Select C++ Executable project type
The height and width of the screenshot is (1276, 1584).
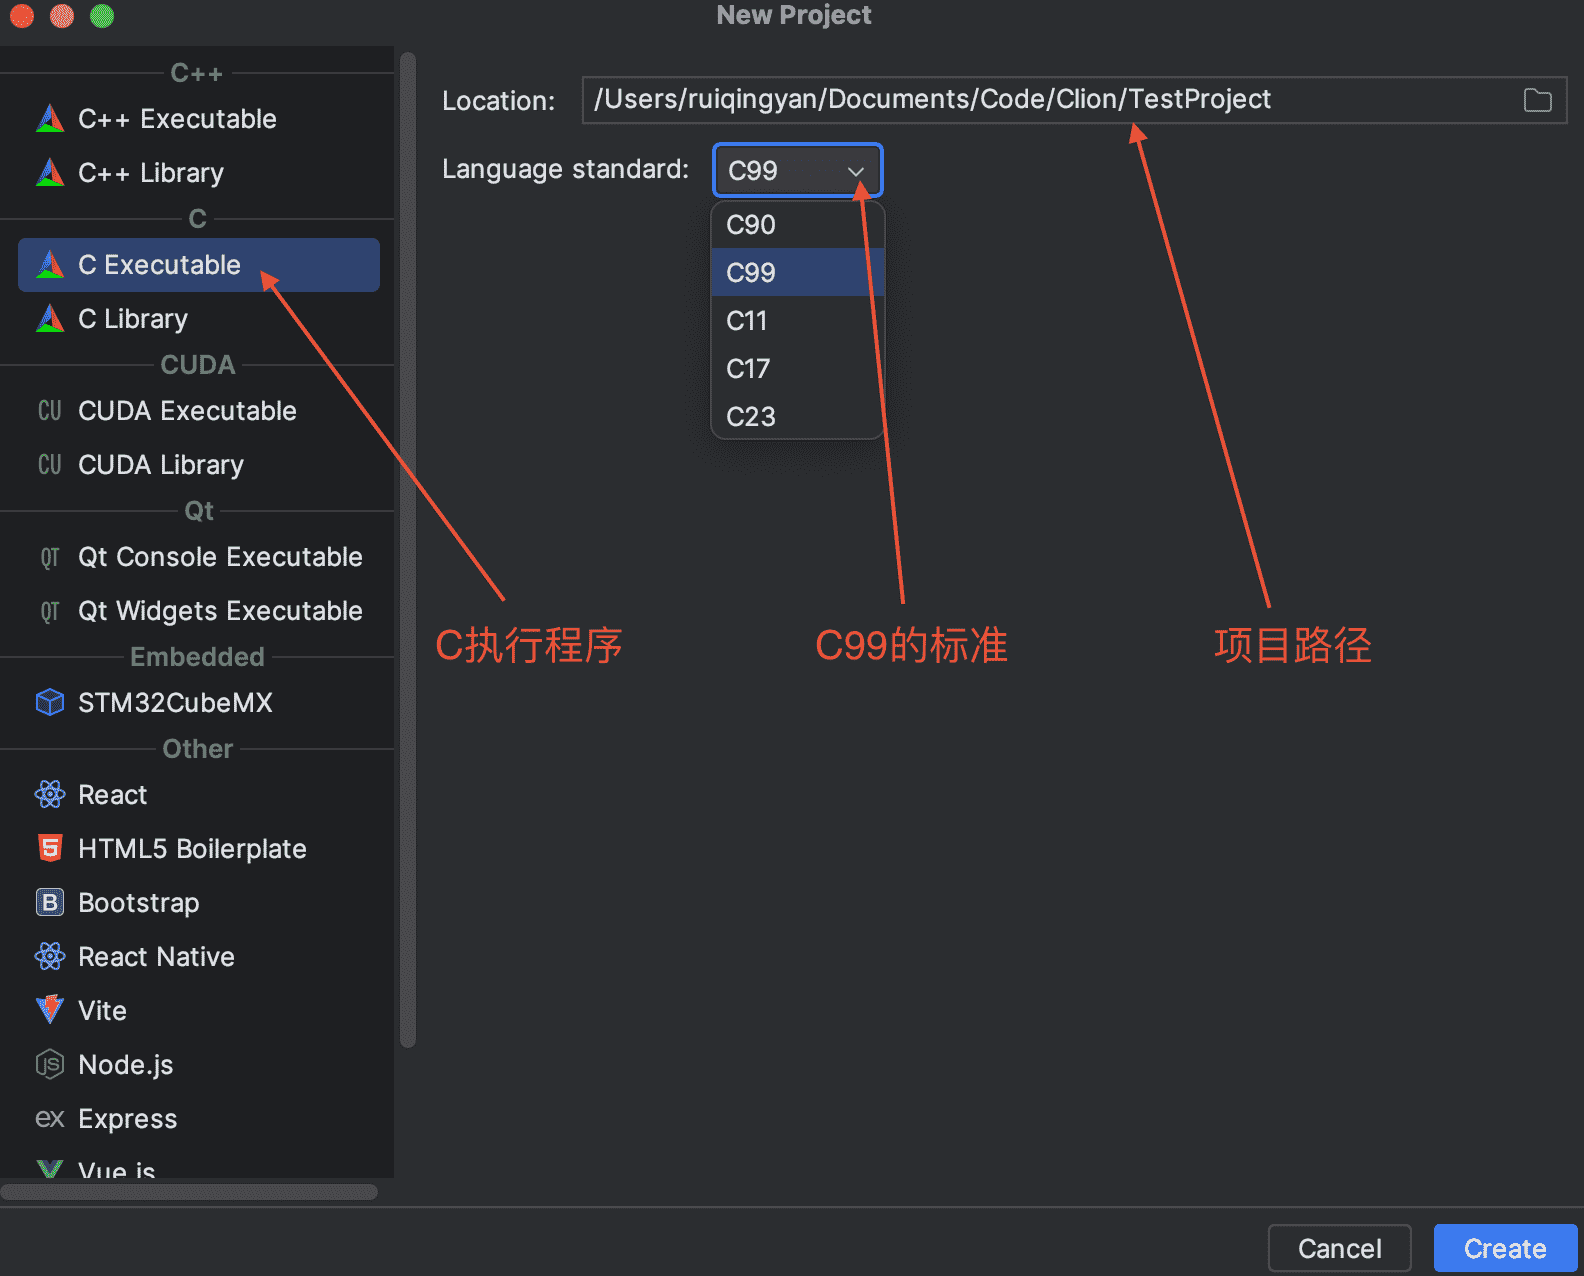click(x=199, y=119)
